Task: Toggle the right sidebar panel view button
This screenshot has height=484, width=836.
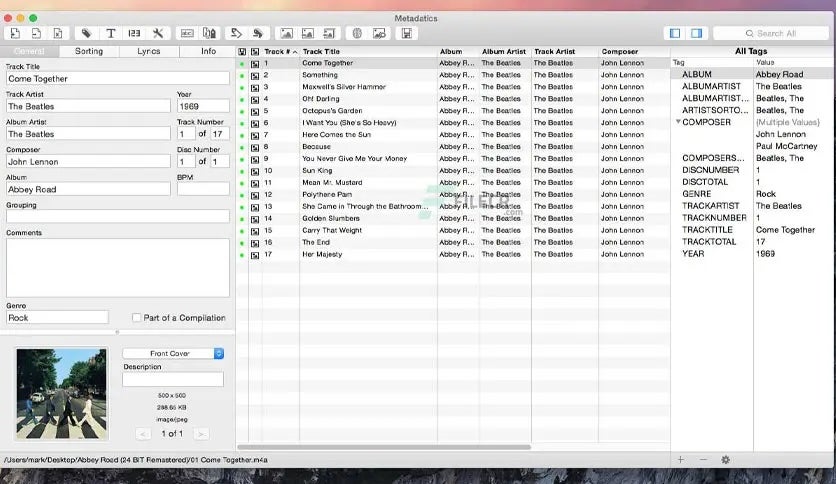Action: (696, 33)
